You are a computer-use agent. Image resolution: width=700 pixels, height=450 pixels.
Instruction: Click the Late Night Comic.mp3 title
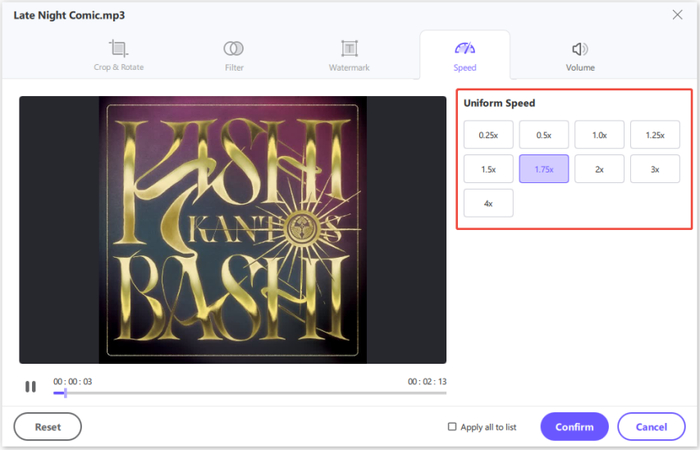pos(69,15)
